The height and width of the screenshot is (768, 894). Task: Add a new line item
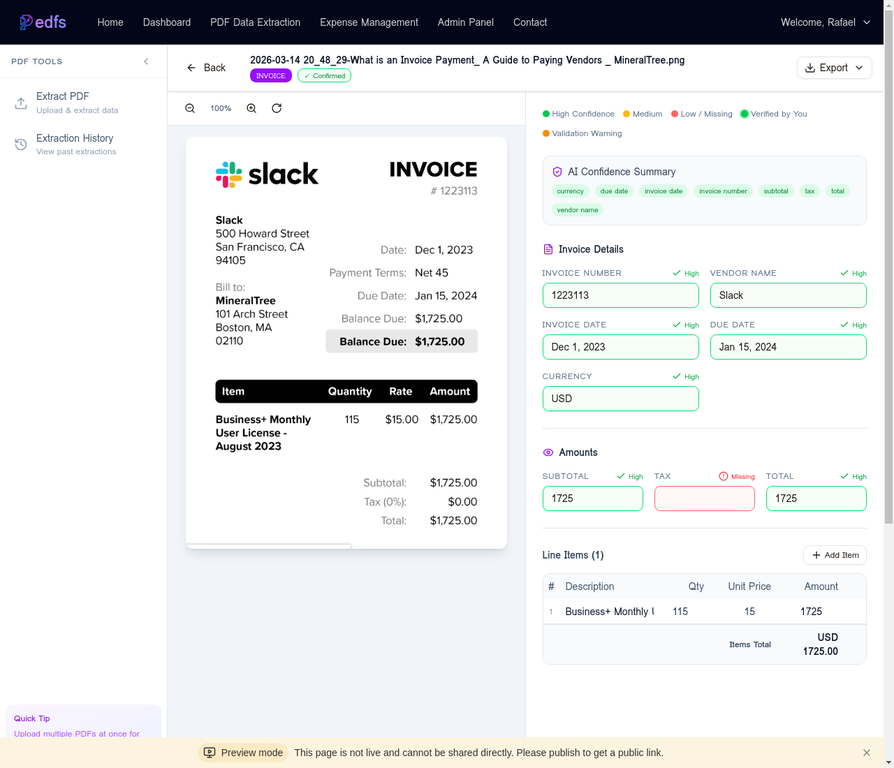835,555
